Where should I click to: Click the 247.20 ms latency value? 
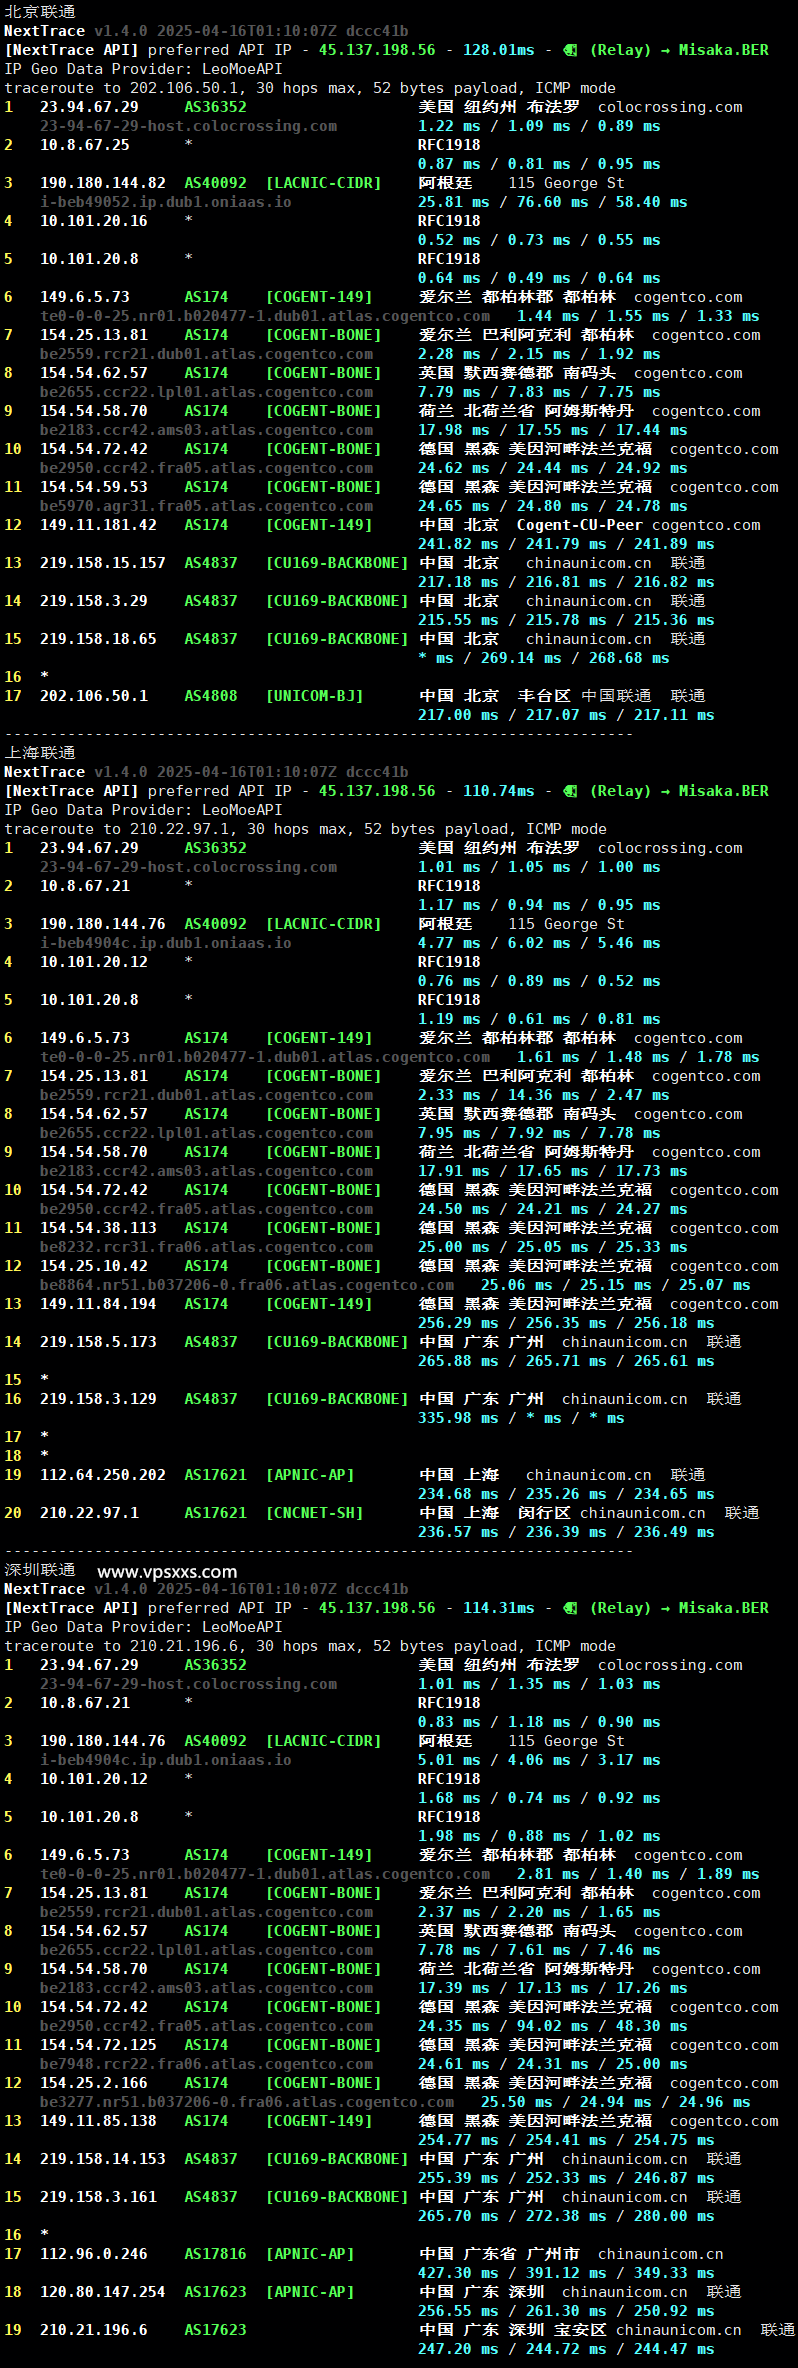click(x=458, y=2349)
